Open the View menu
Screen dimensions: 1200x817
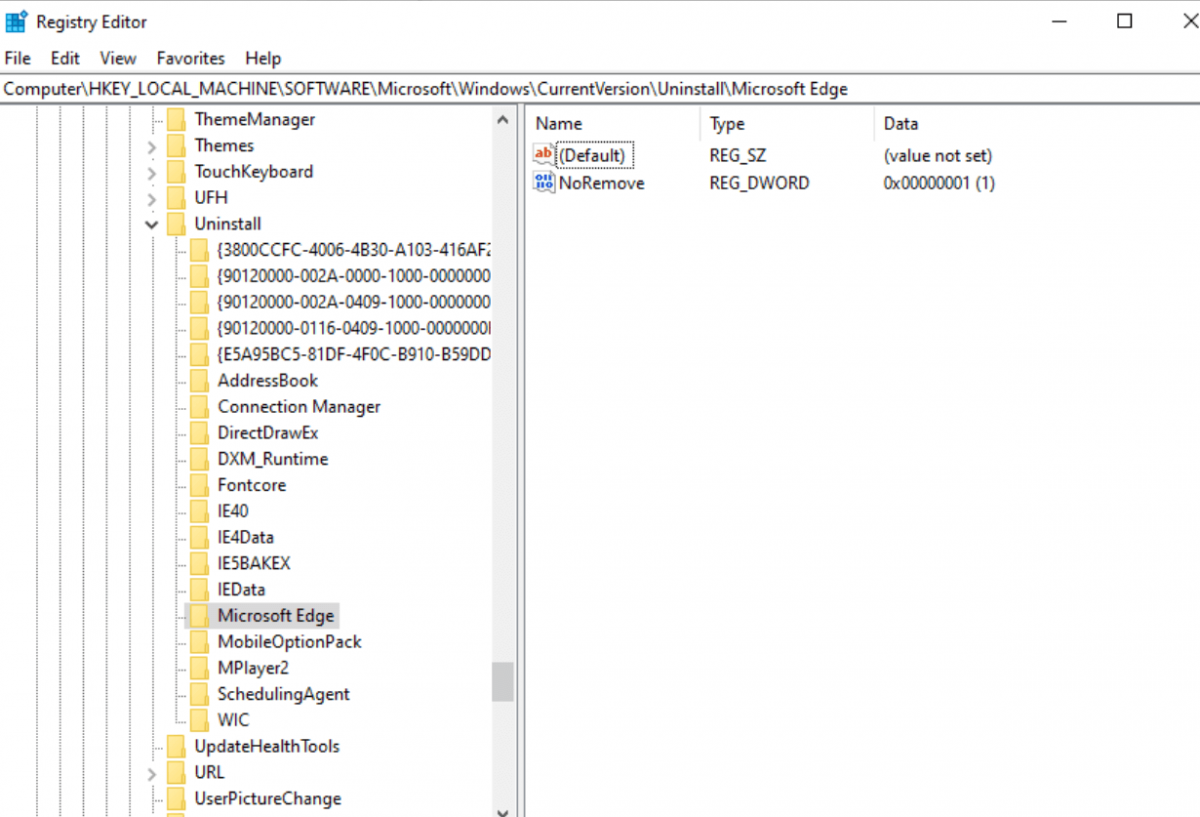[x=117, y=58]
